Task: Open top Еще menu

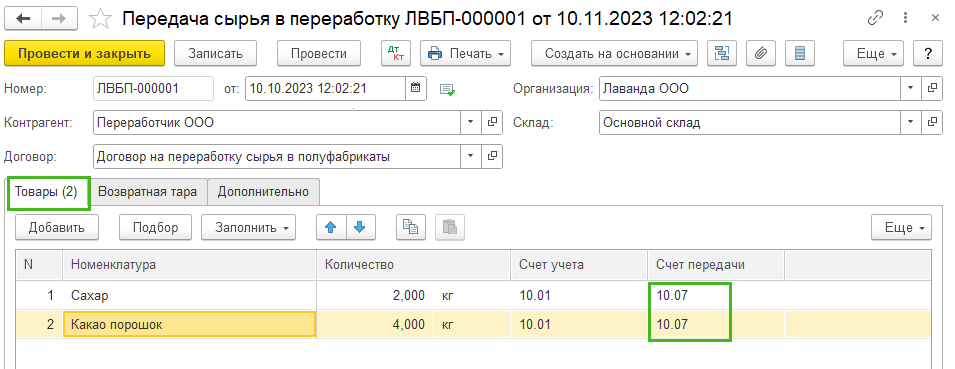Action: pos(873,54)
